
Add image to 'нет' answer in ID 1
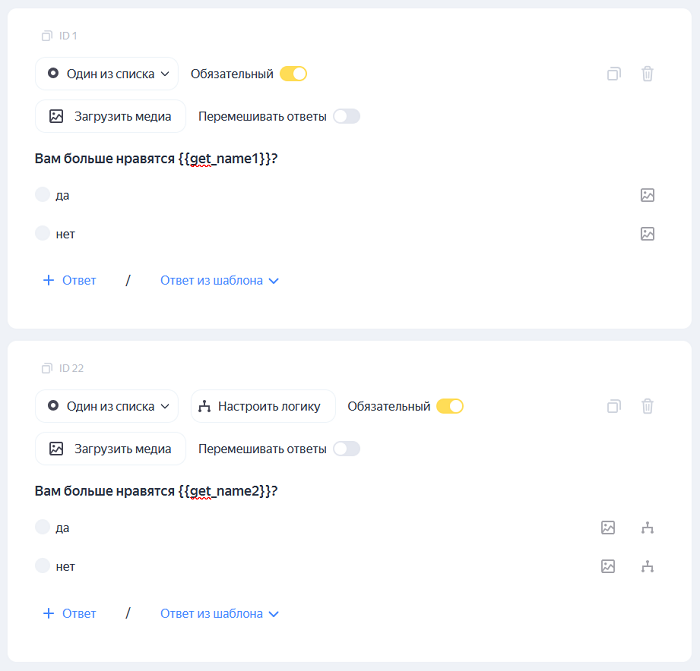pos(647,234)
